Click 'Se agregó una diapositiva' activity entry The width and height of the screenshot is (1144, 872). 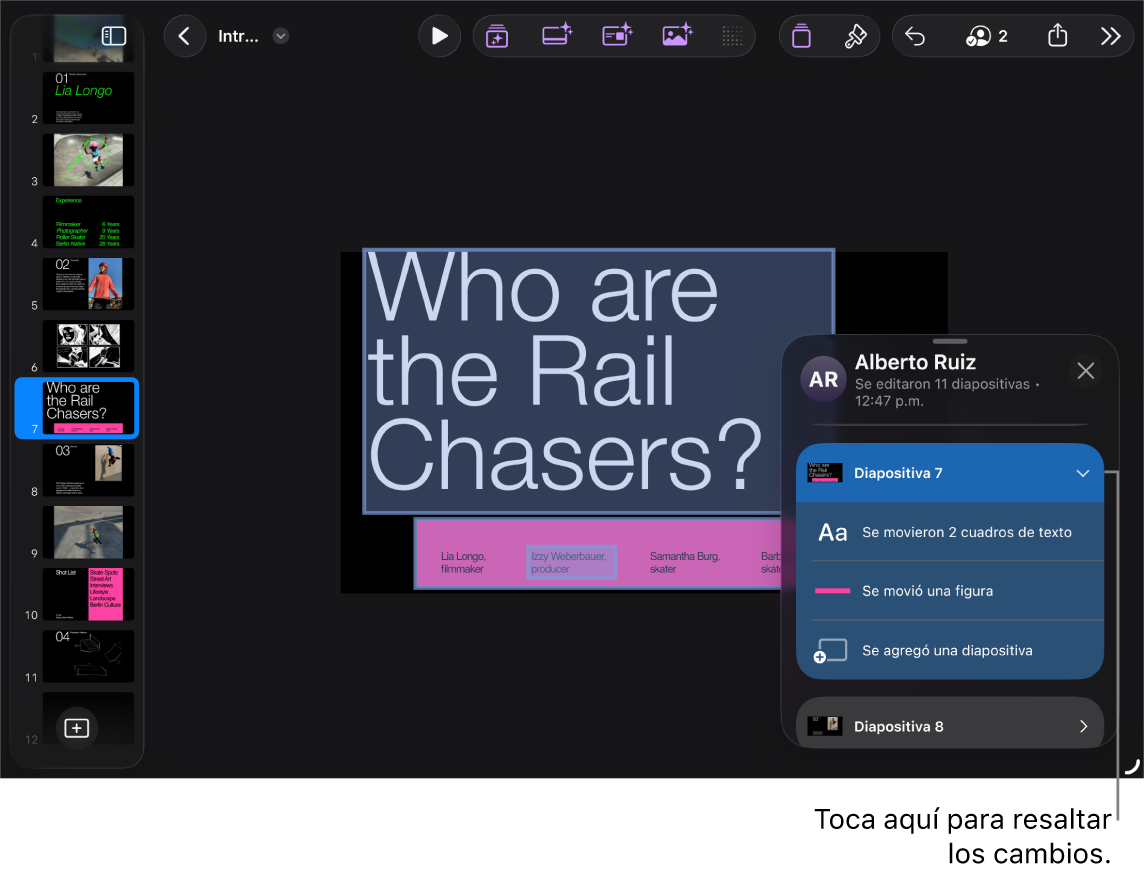(x=950, y=651)
